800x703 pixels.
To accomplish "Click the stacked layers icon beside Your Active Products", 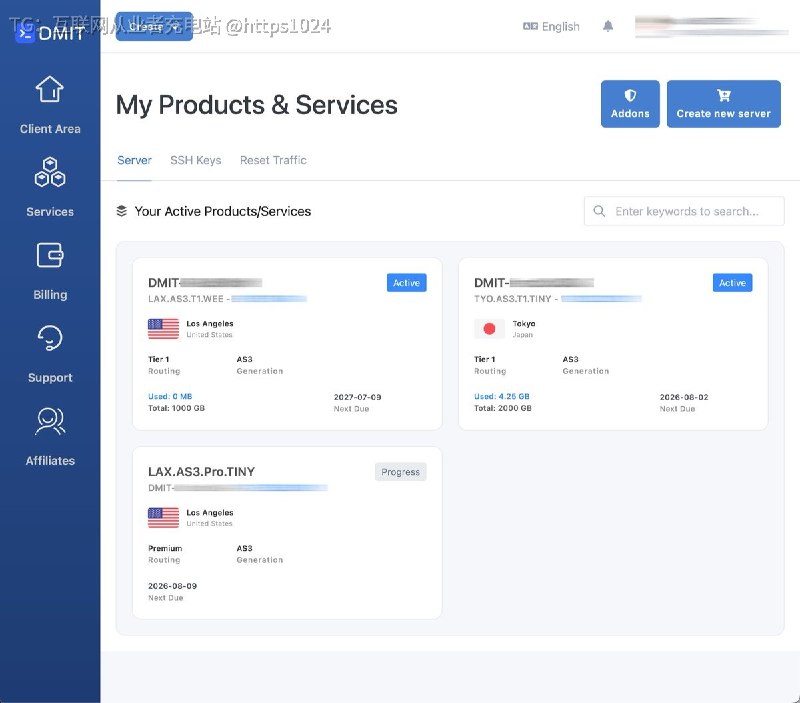I will pyautogui.click(x=121, y=211).
